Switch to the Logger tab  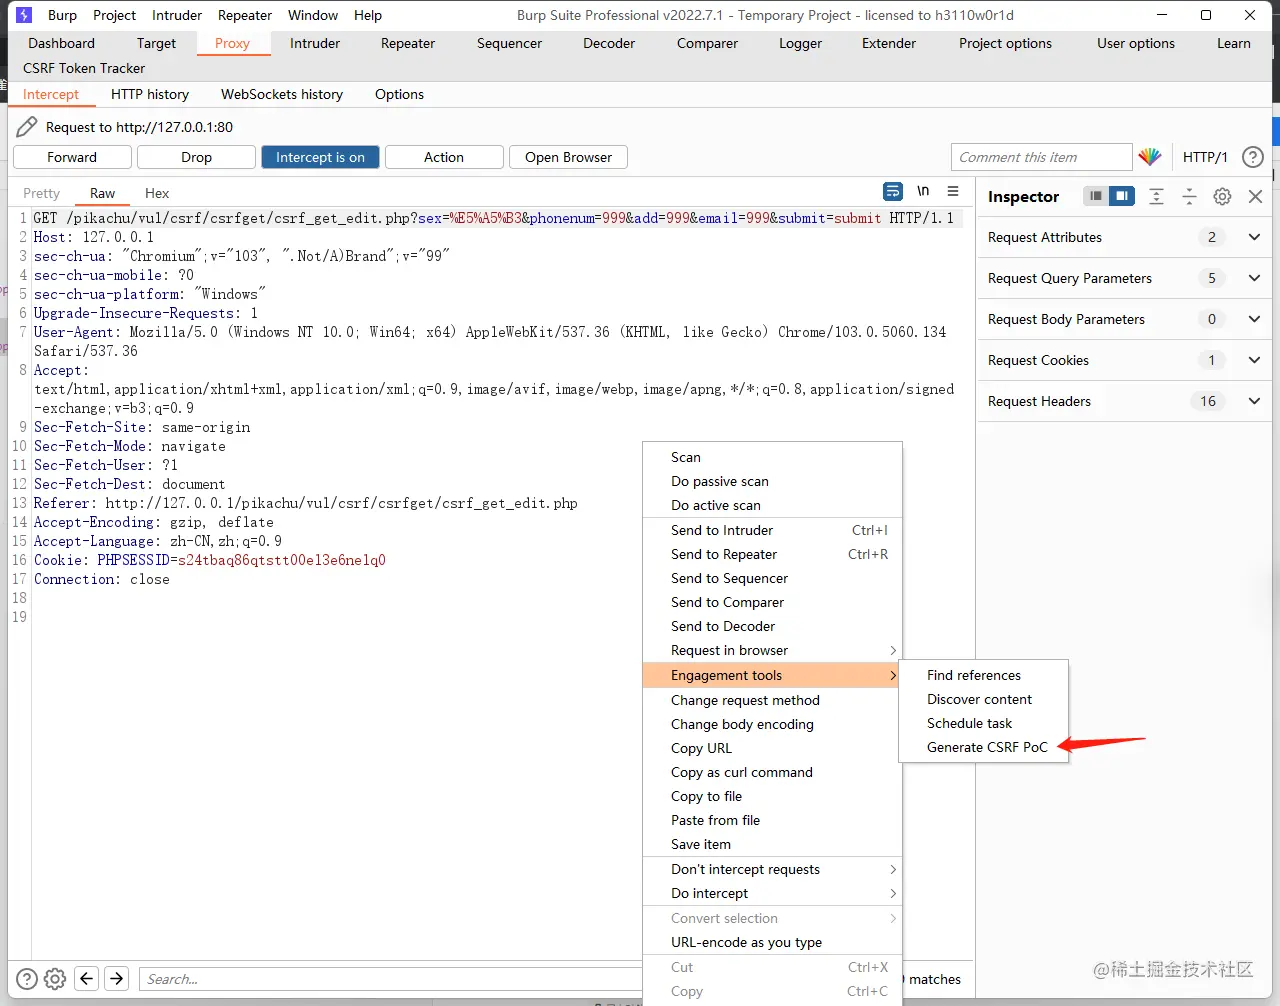click(801, 43)
